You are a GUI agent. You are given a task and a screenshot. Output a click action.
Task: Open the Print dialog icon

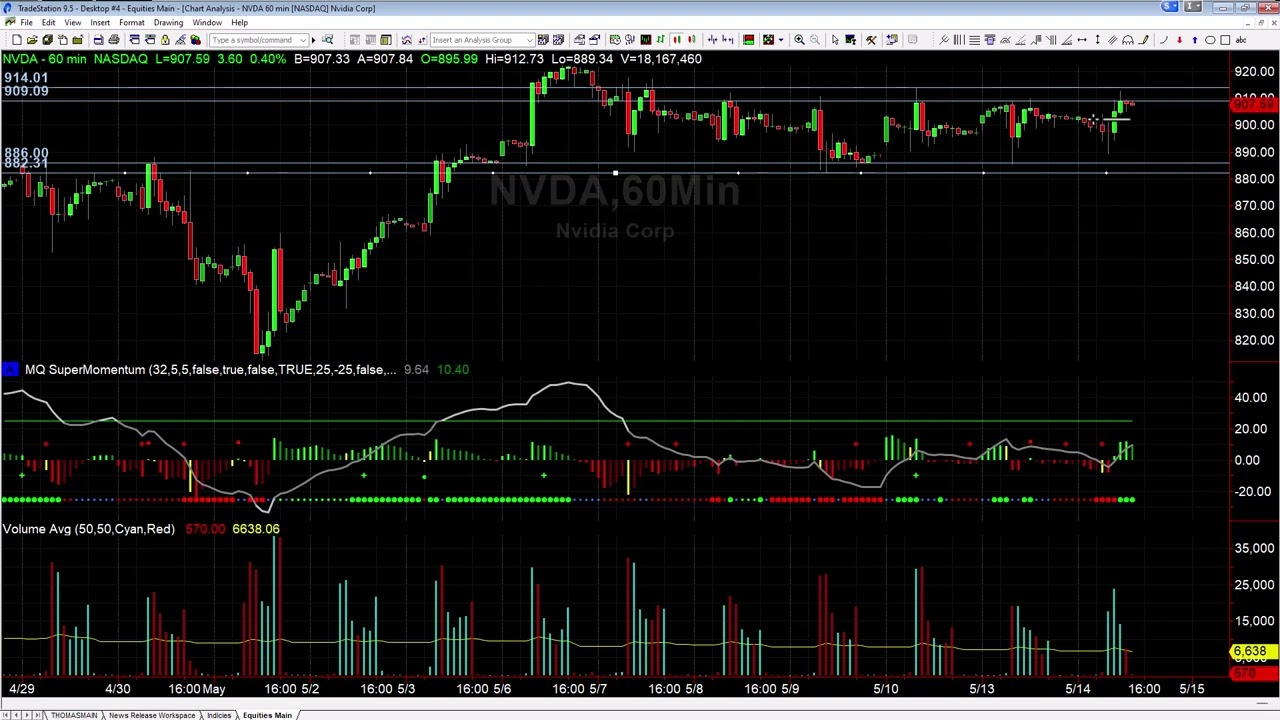pyautogui.click(x=114, y=40)
